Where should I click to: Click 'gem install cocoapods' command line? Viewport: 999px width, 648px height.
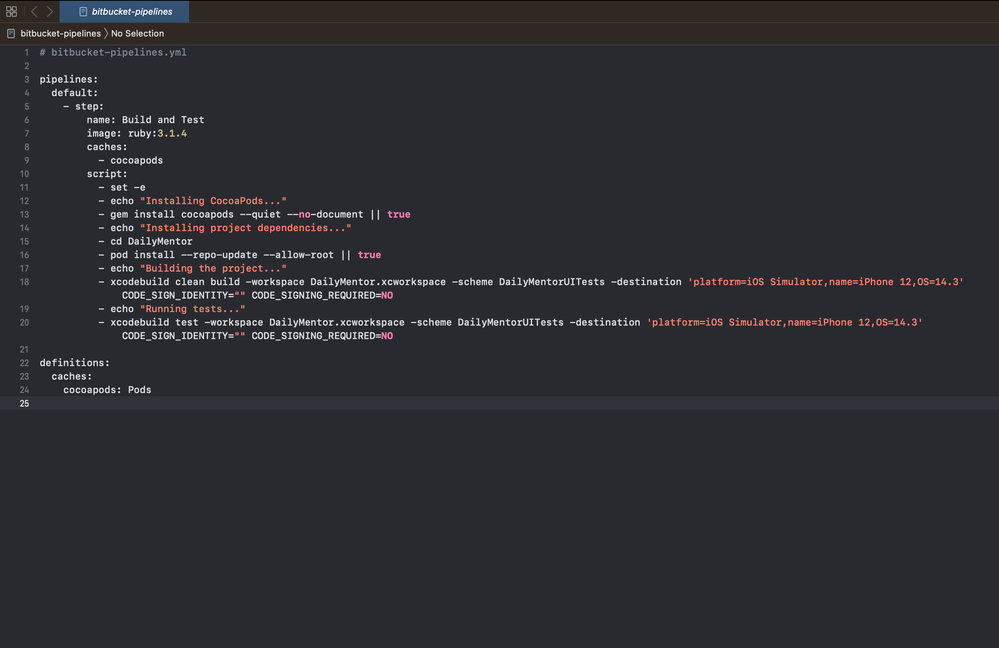tap(254, 215)
